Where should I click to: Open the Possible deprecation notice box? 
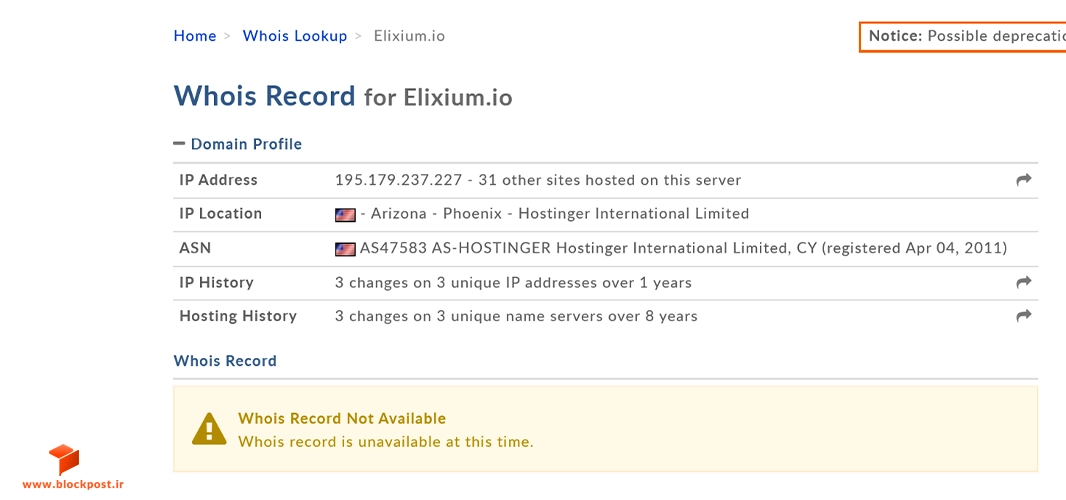963,37
